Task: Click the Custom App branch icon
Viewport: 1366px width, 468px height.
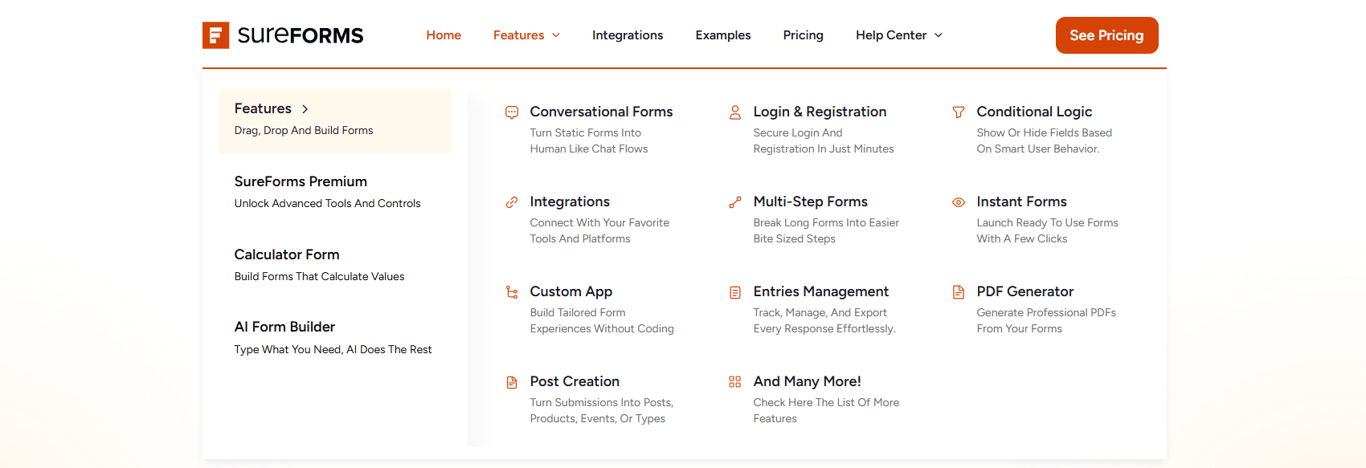Action: pyautogui.click(x=512, y=292)
